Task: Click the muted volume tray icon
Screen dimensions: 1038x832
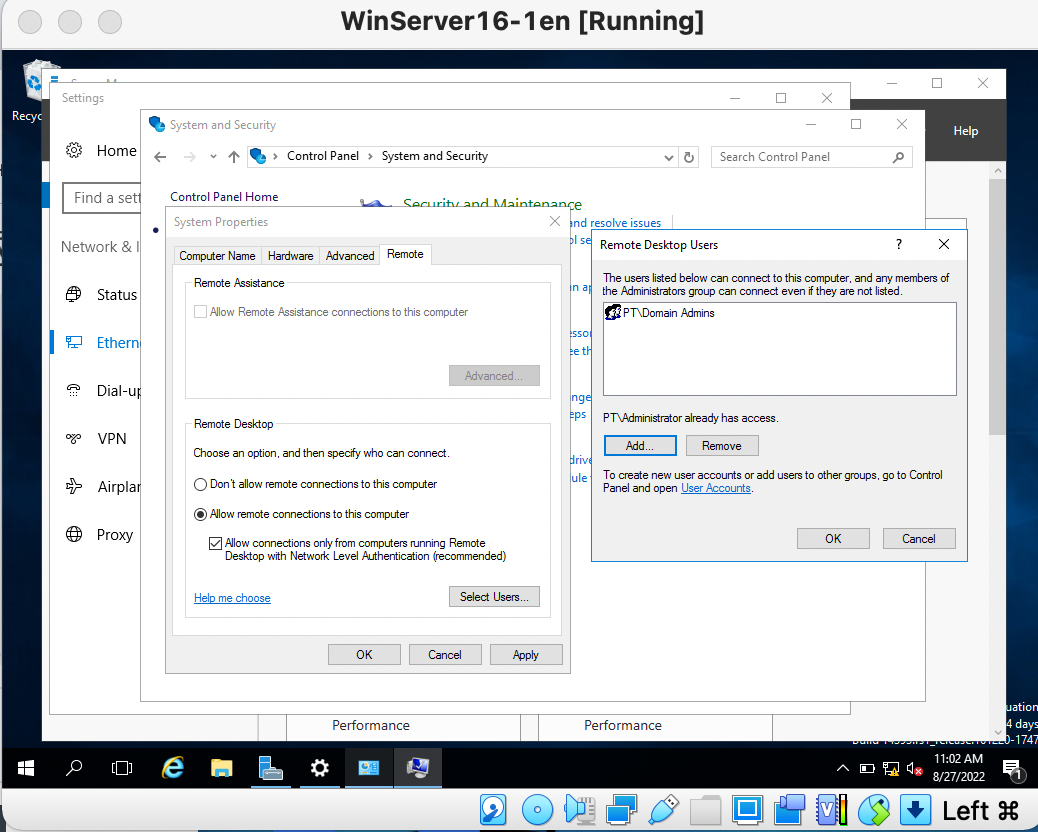Action: coord(914,768)
